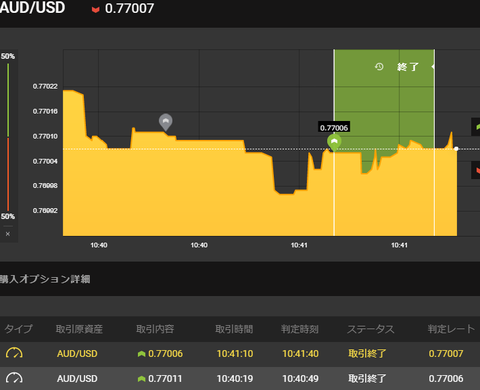Click 取引終了 status in the 10:41:10 row
Viewport: 480px width, 390px height.
[x=367, y=353]
